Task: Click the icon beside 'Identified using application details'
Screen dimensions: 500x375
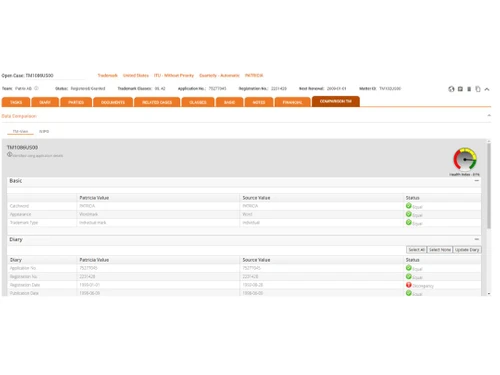Action: coord(9,154)
